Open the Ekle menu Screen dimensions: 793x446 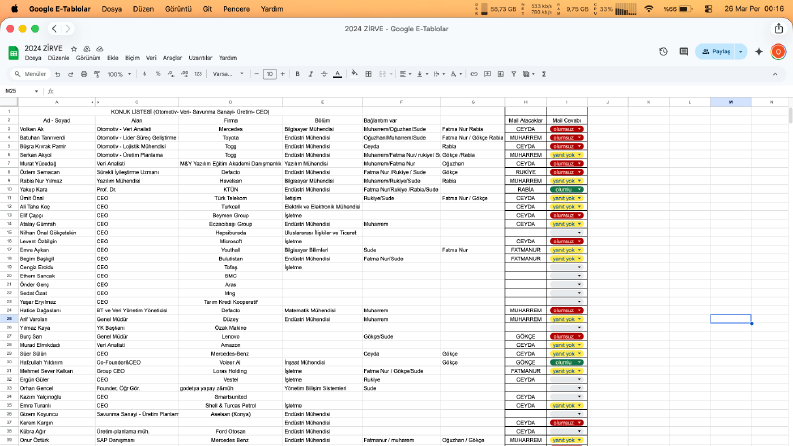coord(113,58)
